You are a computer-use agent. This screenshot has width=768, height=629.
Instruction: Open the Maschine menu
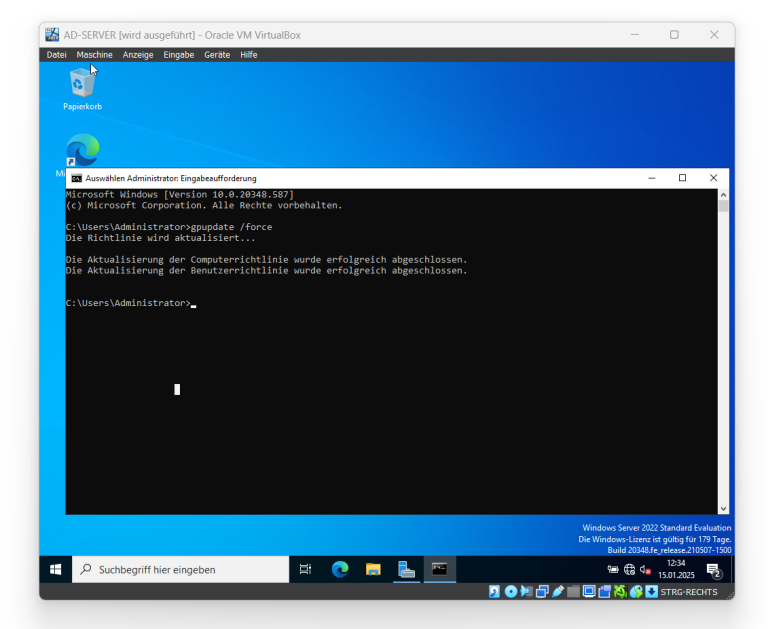coord(95,55)
